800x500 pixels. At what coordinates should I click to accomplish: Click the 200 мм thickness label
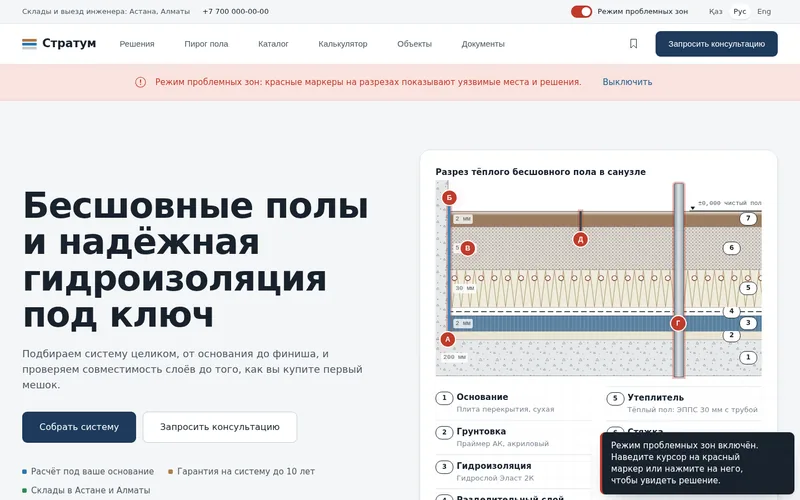(x=454, y=357)
